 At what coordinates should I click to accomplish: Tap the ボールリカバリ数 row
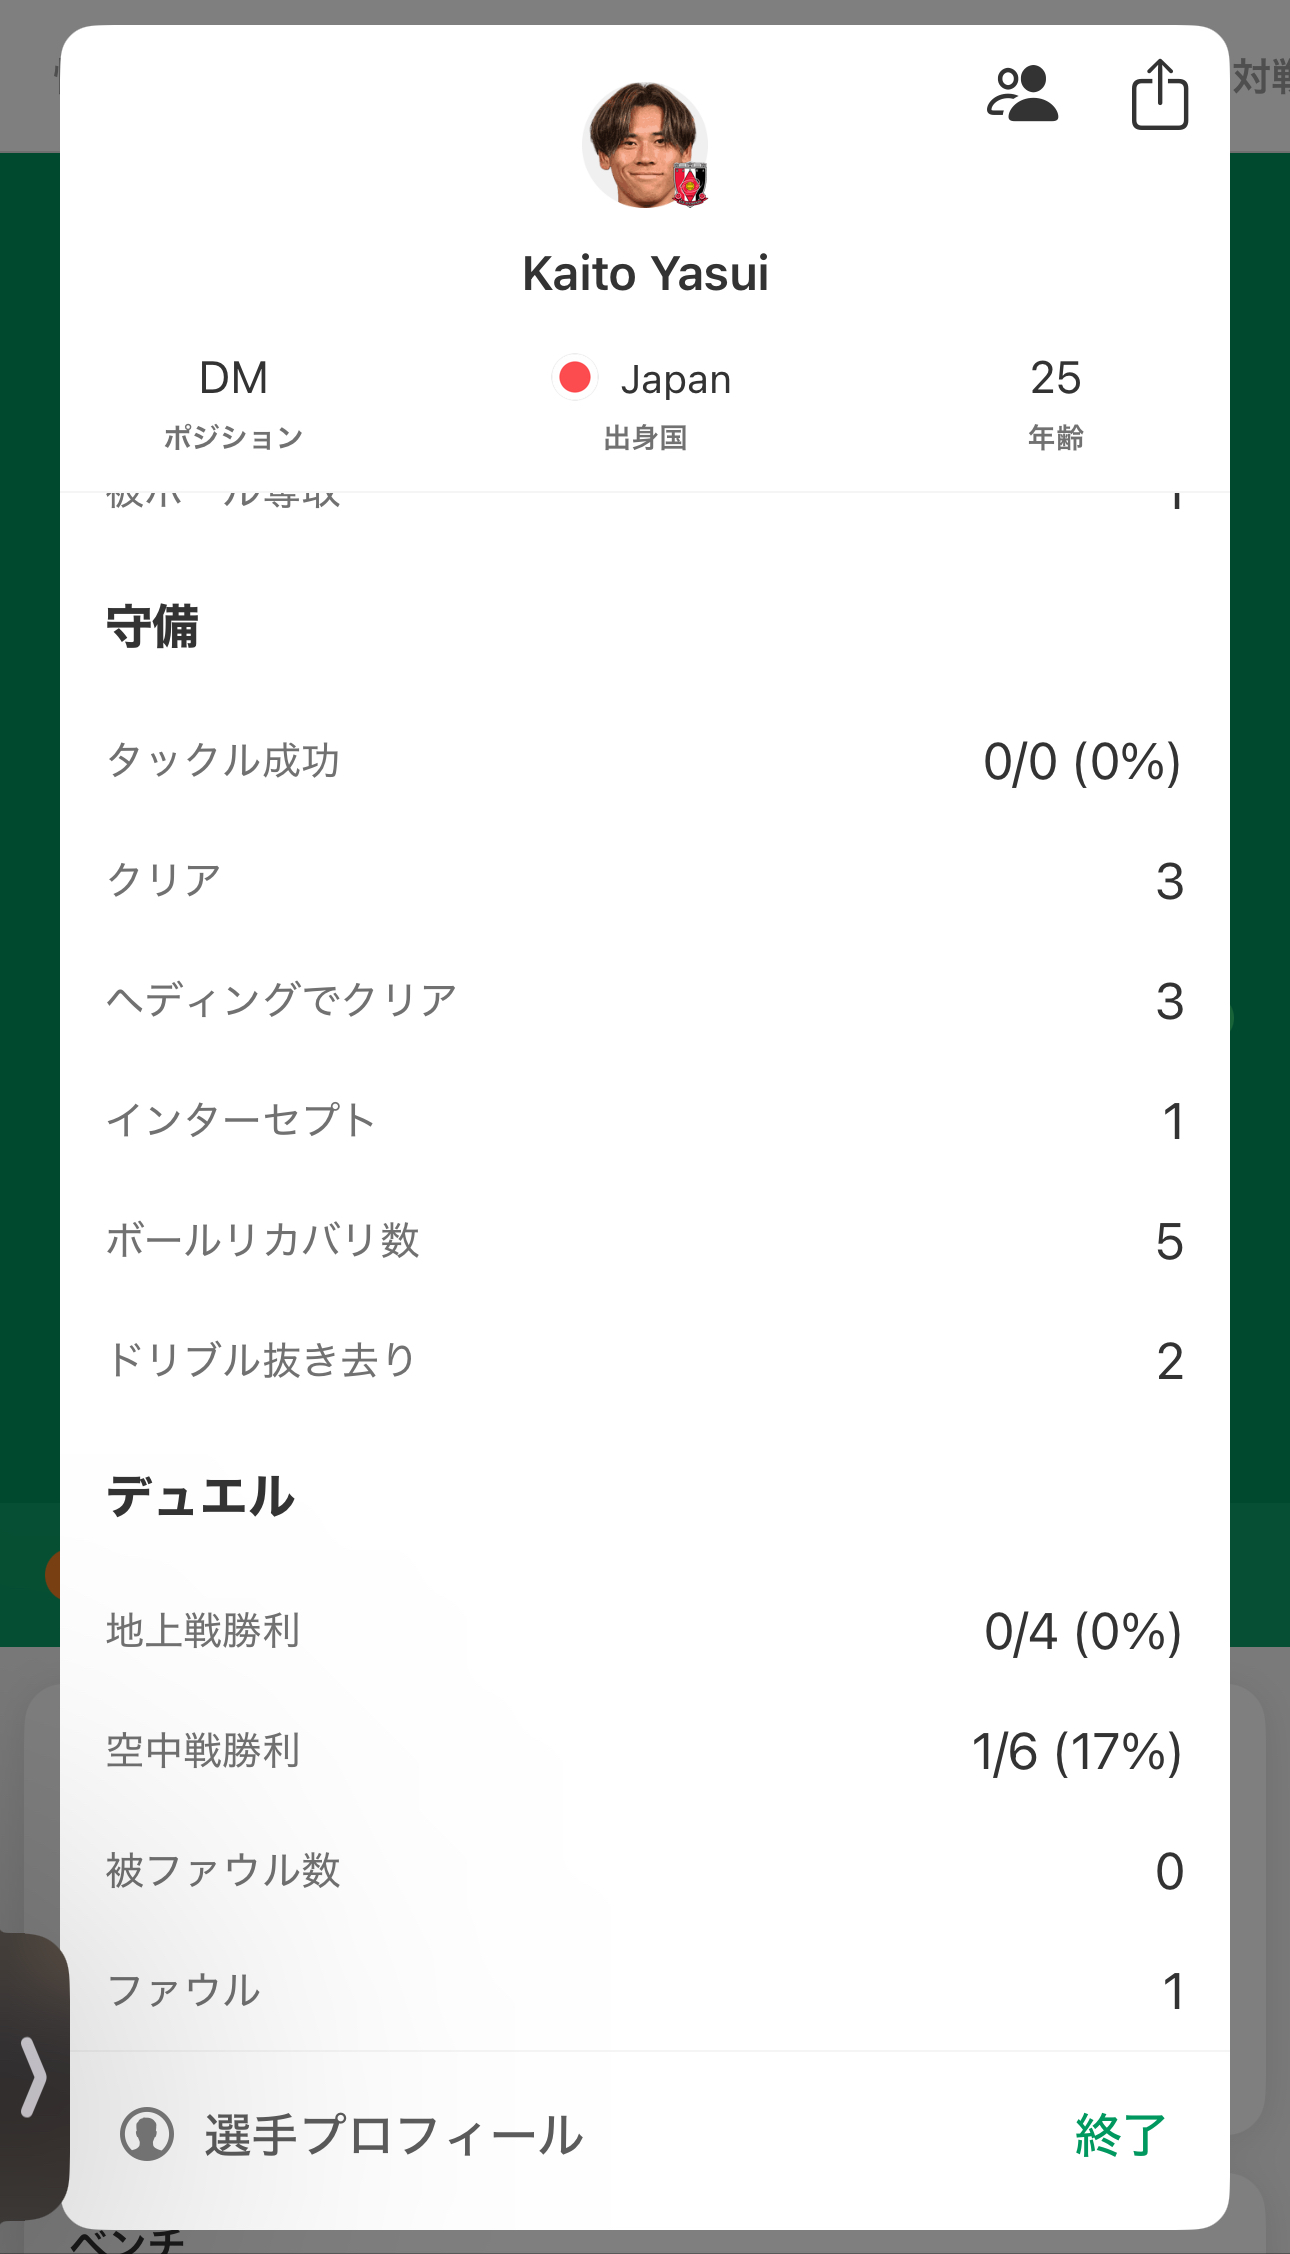645,1241
